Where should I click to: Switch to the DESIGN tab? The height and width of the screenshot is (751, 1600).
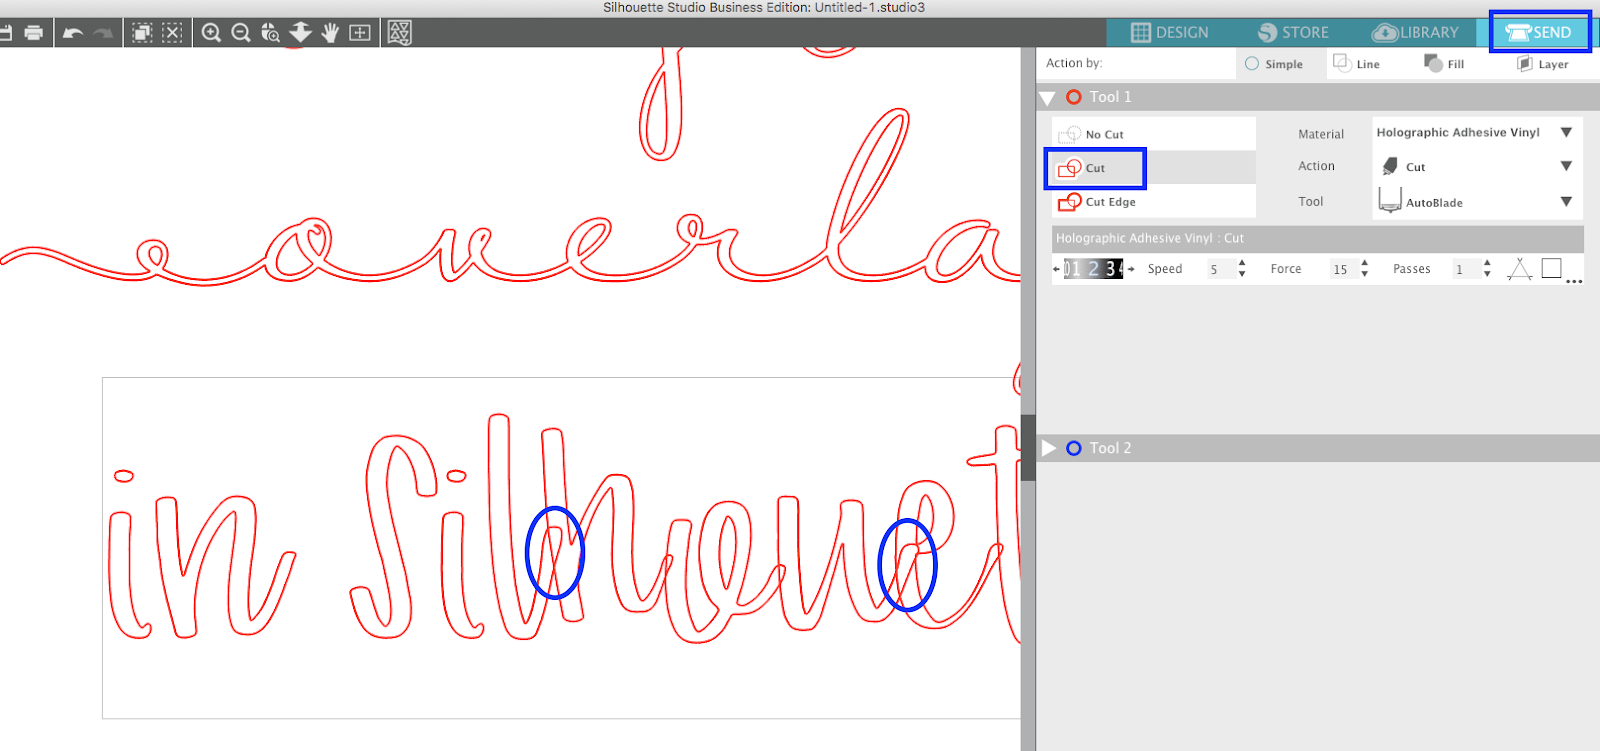pos(1170,32)
